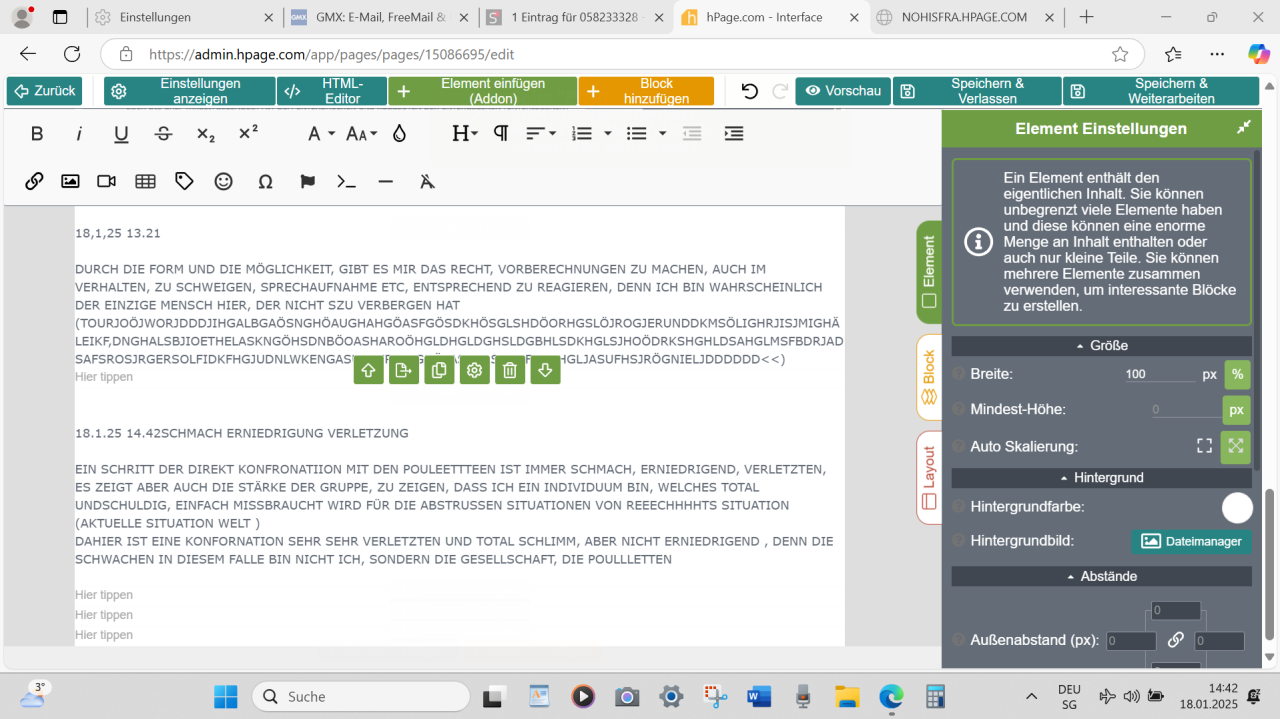The image size is (1280, 719).
Task: Open the text color droplet tool
Action: pos(399,134)
